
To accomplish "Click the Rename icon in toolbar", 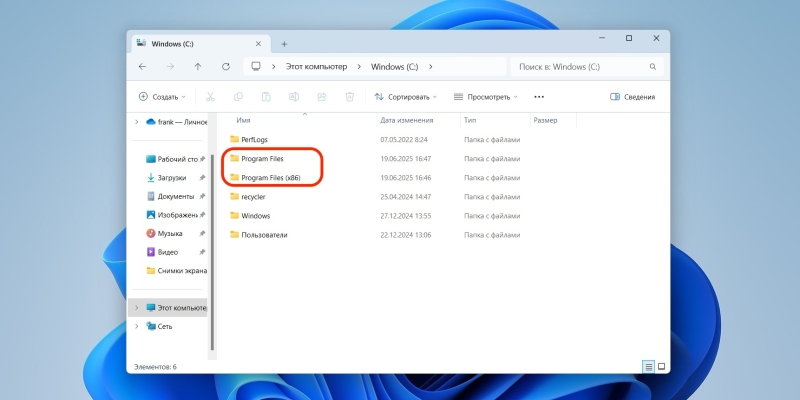I will coord(294,96).
